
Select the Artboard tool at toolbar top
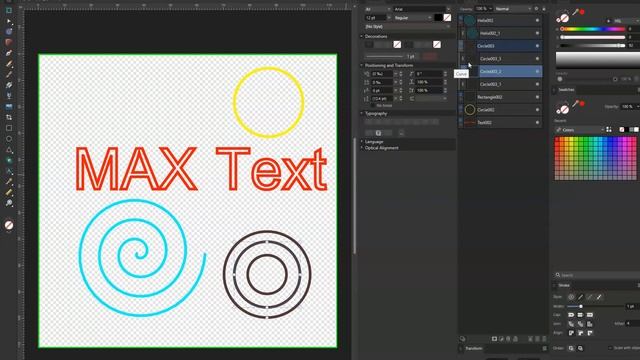click(9, 10)
